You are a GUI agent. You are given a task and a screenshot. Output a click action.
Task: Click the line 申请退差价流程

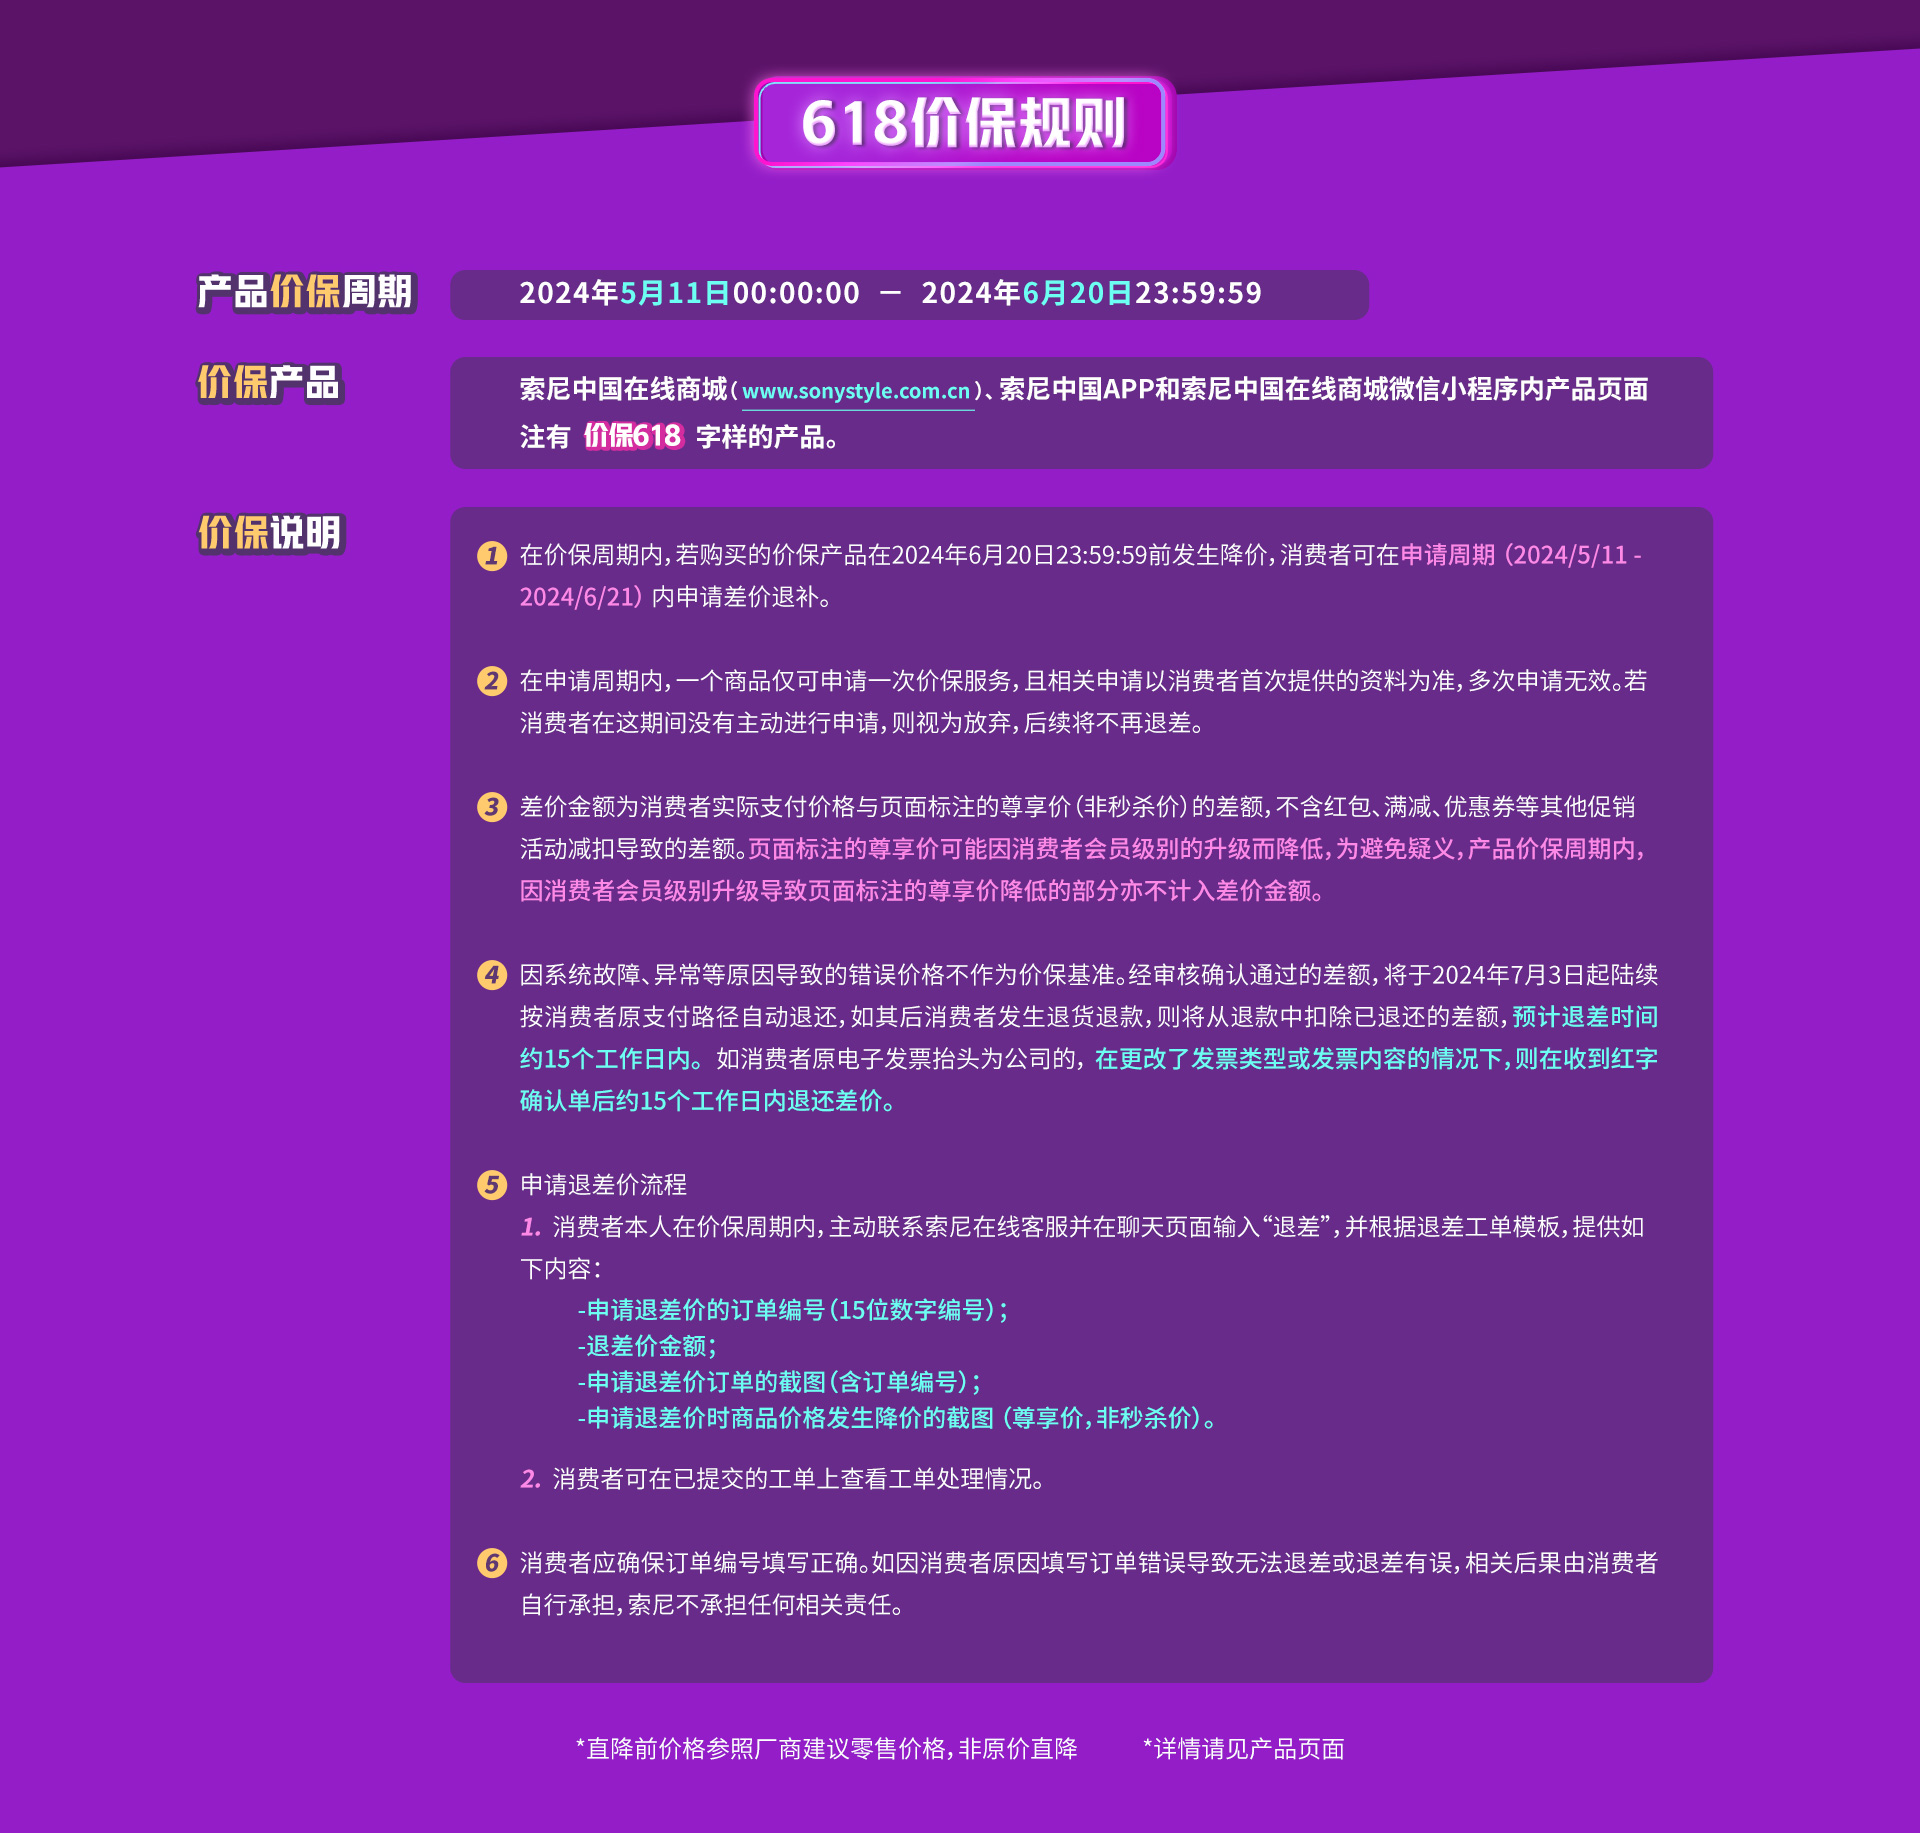[x=604, y=1185]
